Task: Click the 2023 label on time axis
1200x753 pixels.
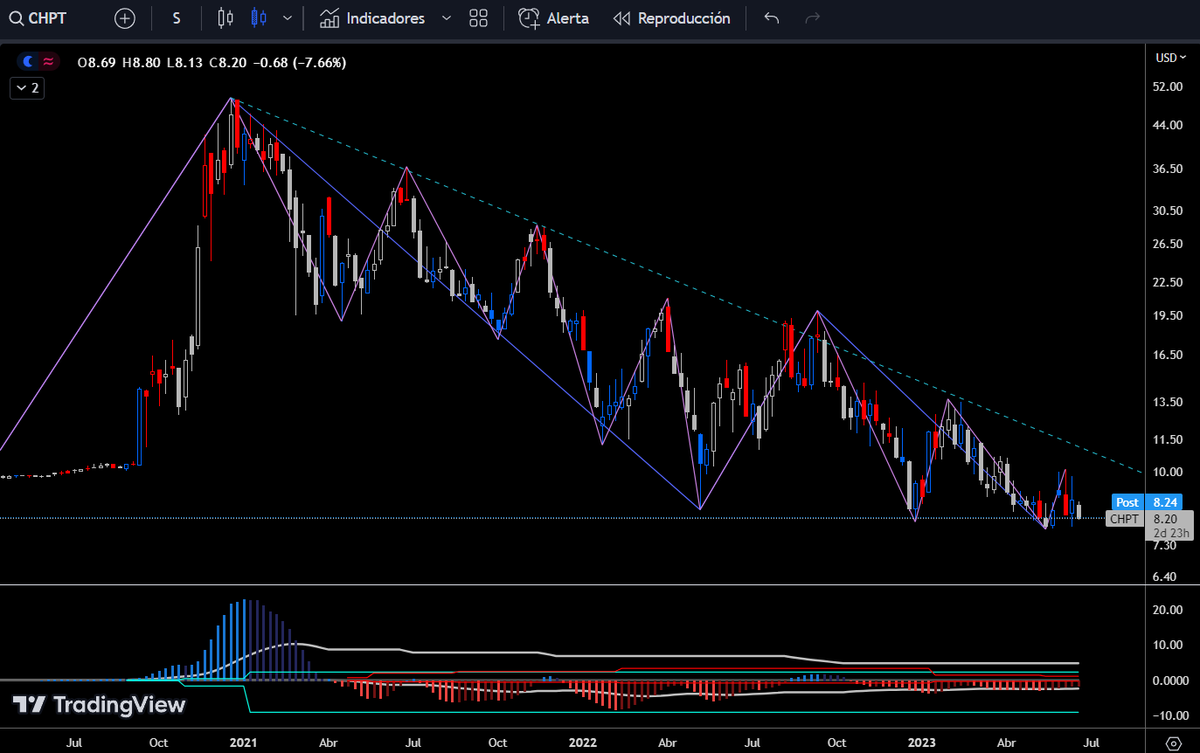Action: click(x=920, y=743)
